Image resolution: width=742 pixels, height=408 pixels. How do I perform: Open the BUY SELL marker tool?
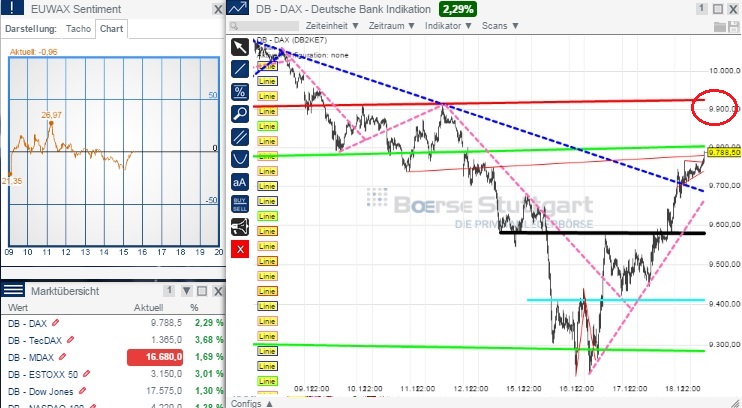[240, 204]
